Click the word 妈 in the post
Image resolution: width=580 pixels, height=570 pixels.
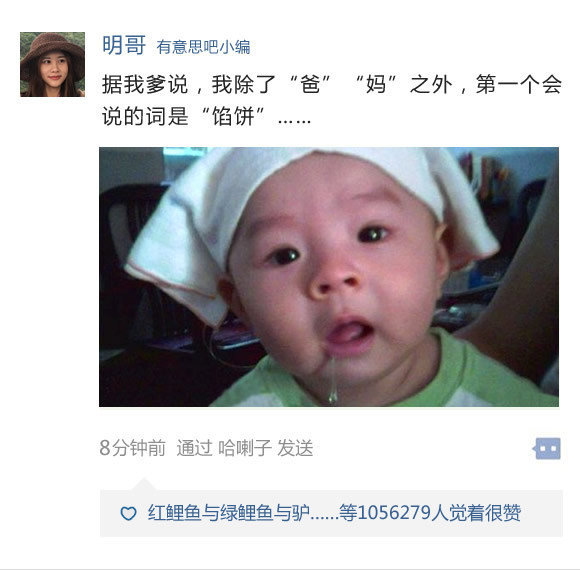375,84
